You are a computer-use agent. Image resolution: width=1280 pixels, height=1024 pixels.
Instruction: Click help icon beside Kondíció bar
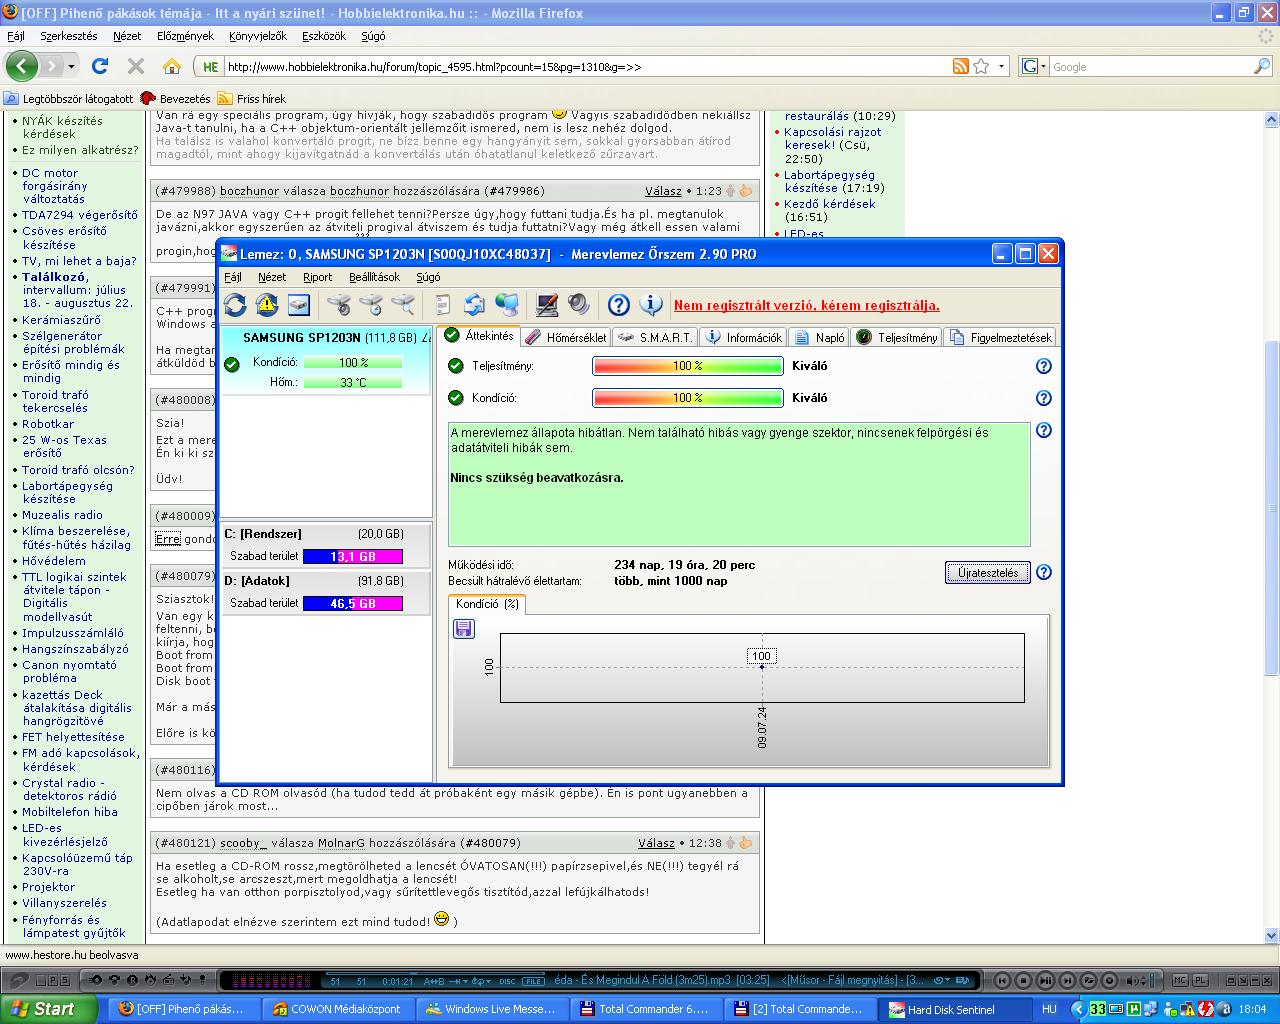tap(1044, 398)
